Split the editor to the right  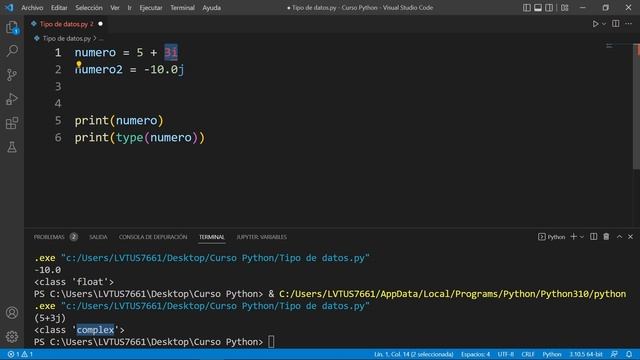tap(616, 24)
